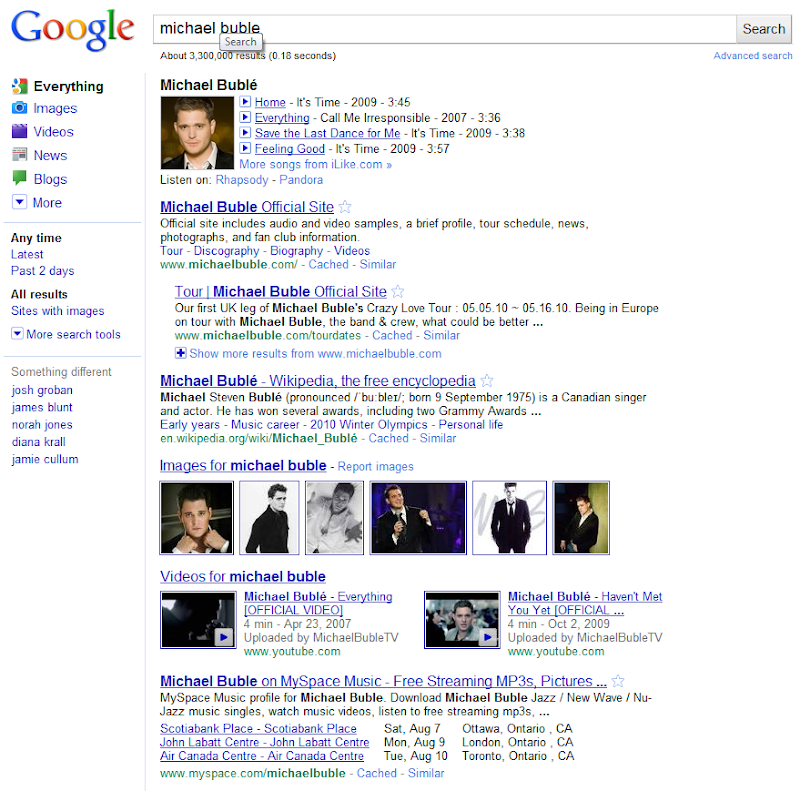Play the song Feeling Good
This screenshot has width=800, height=791.
(x=245, y=149)
